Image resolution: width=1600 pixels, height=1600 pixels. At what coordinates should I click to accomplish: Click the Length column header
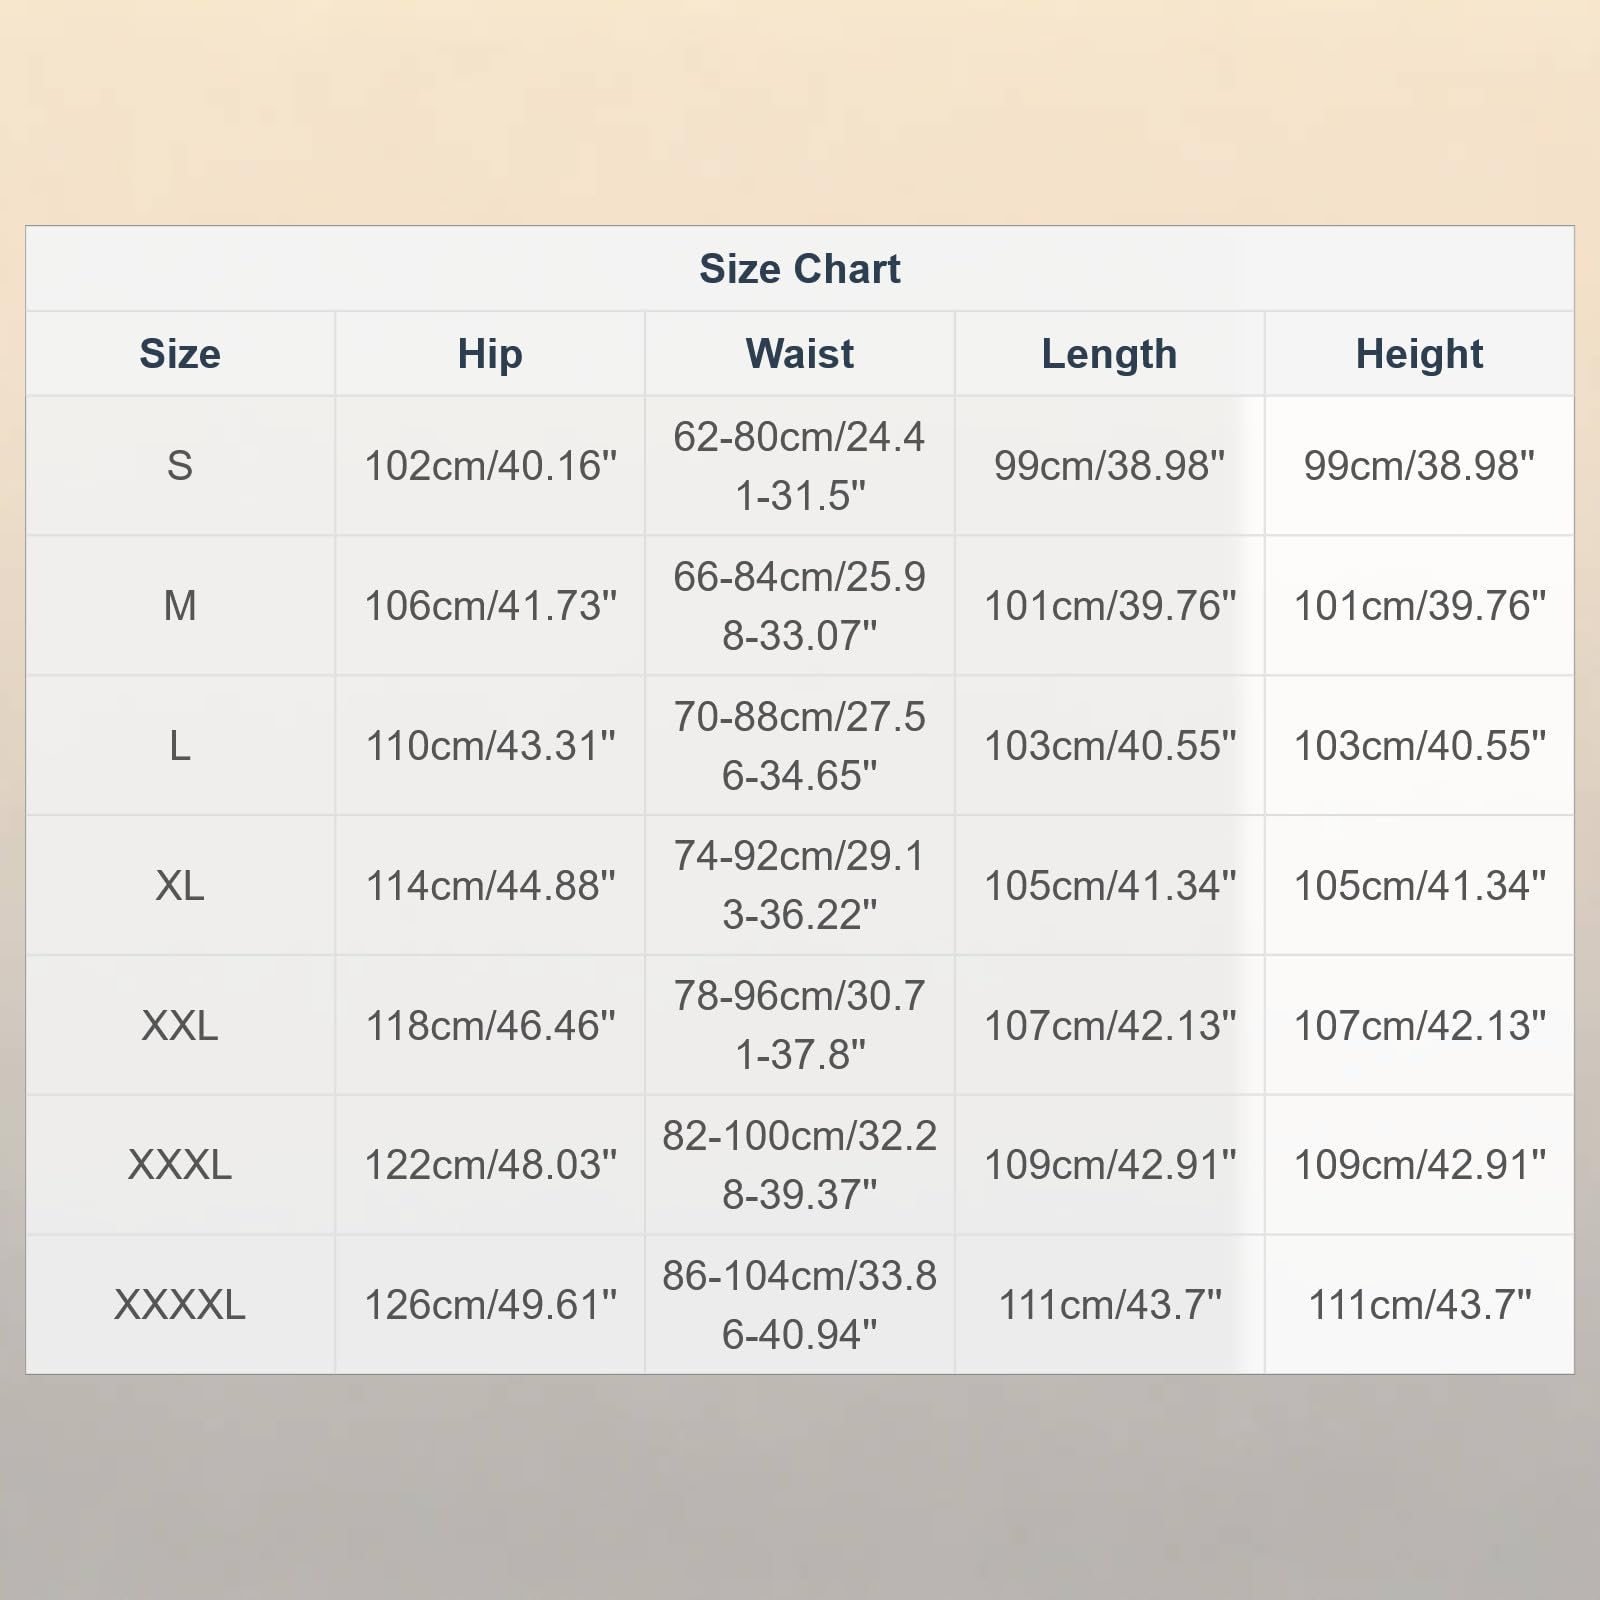point(1109,354)
